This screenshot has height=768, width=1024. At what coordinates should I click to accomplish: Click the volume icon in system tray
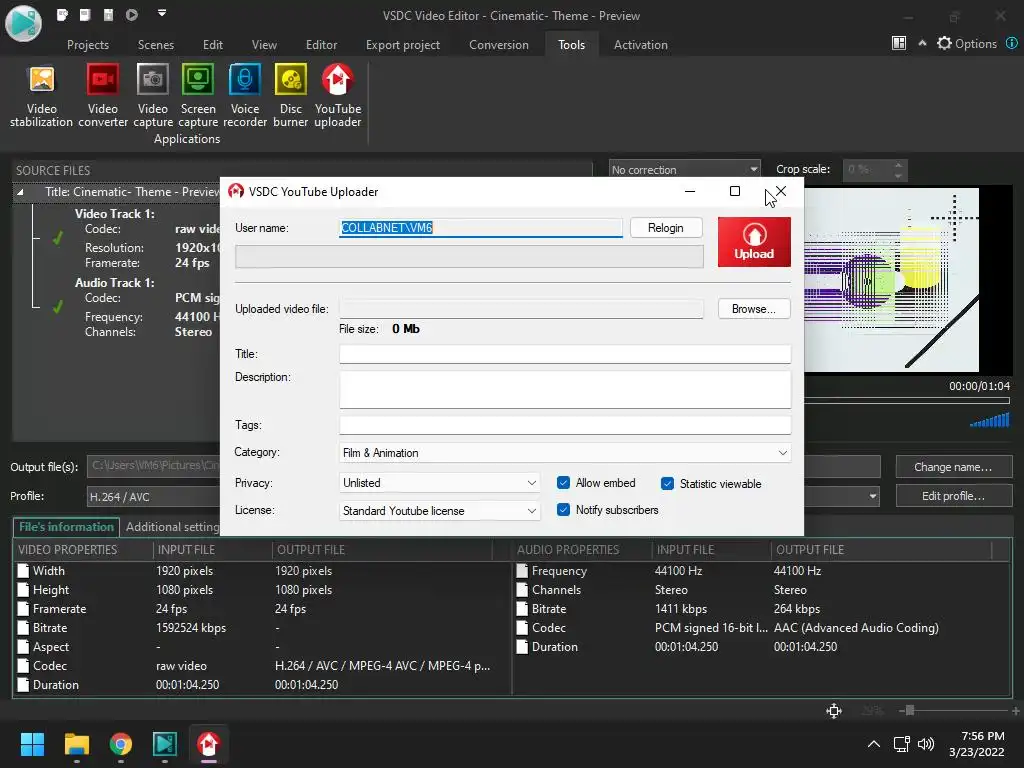coord(925,744)
